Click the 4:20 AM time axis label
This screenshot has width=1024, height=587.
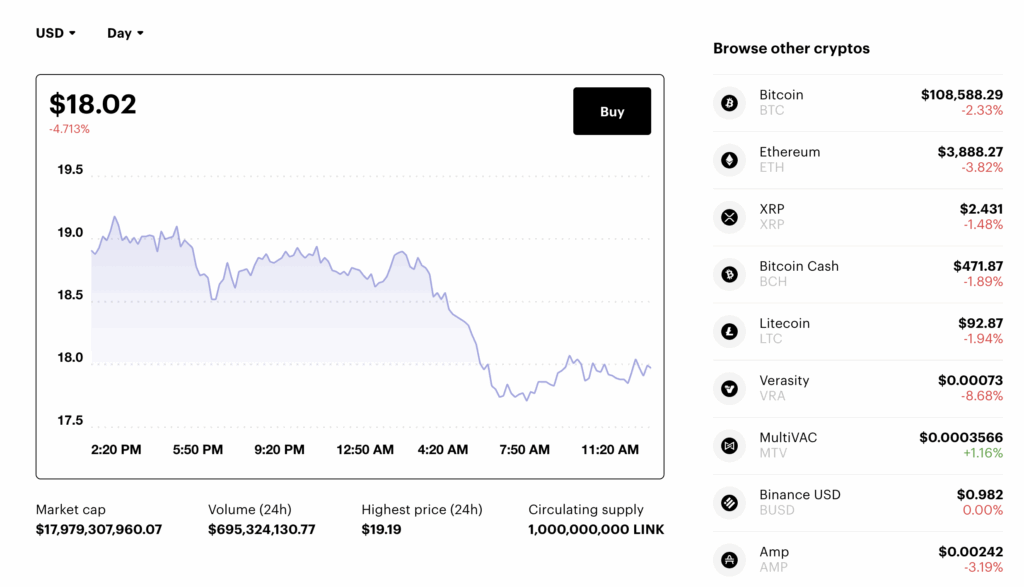[442, 450]
